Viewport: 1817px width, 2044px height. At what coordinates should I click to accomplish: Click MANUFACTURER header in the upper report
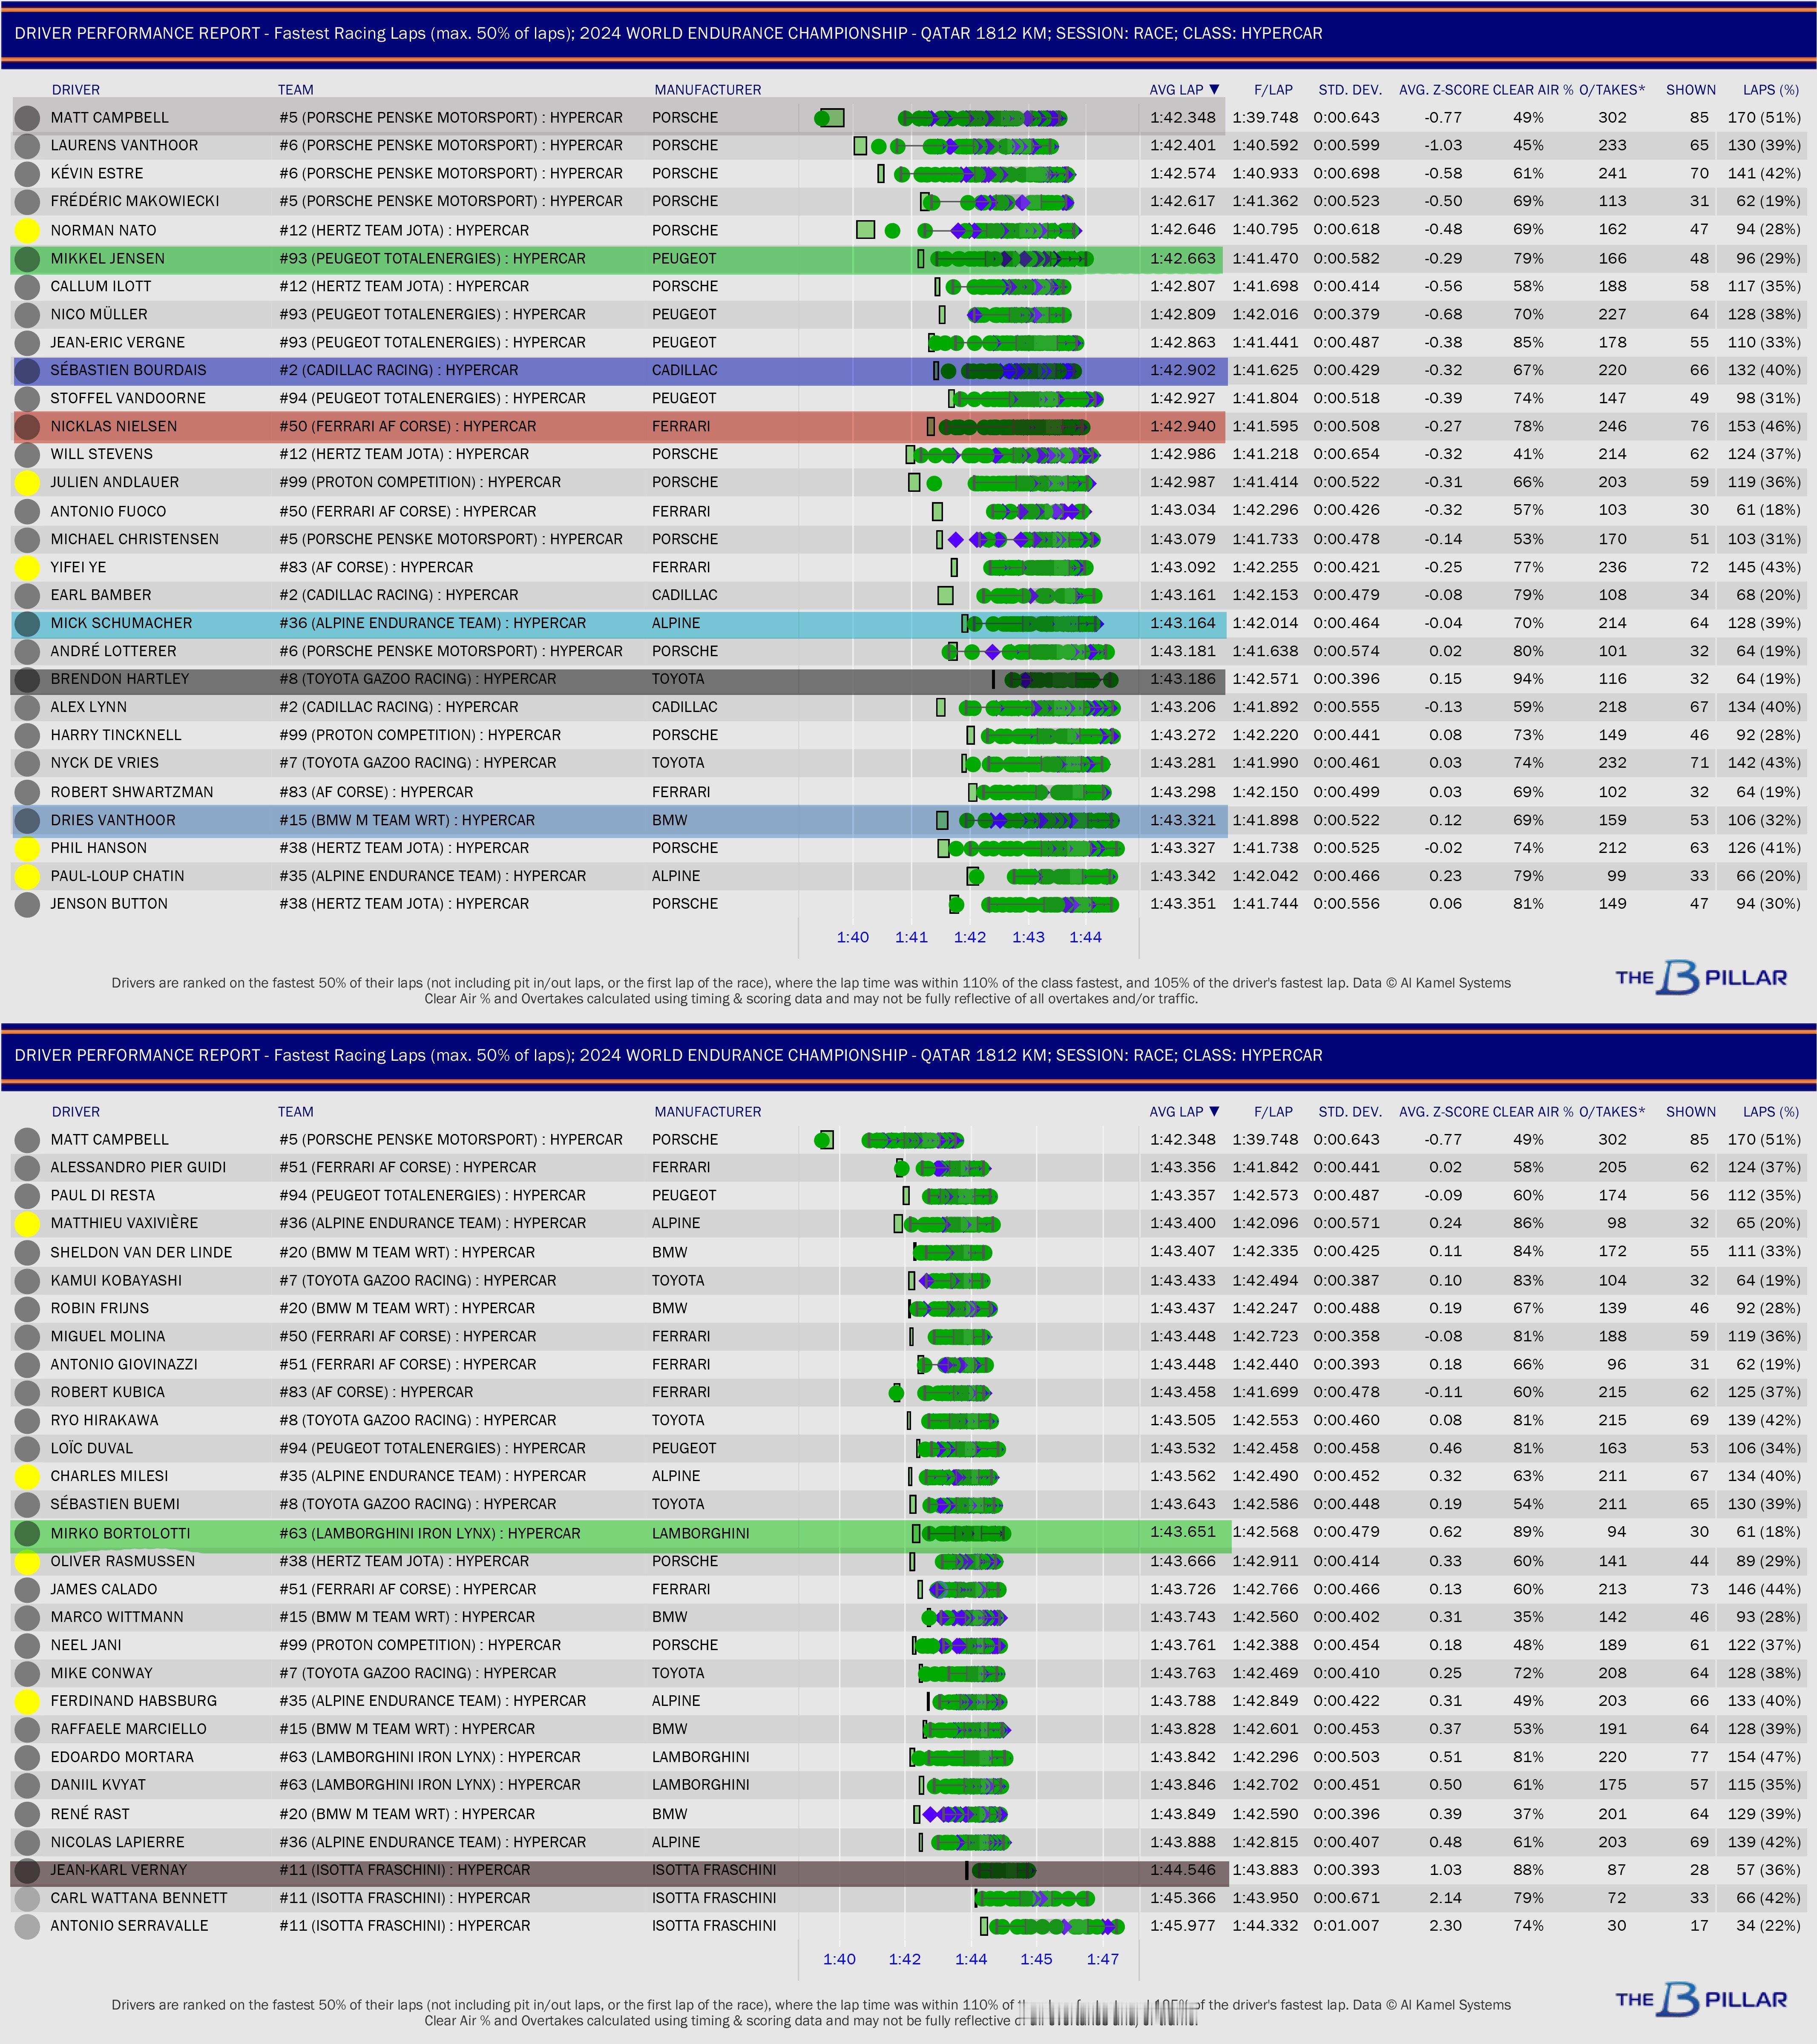[708, 89]
